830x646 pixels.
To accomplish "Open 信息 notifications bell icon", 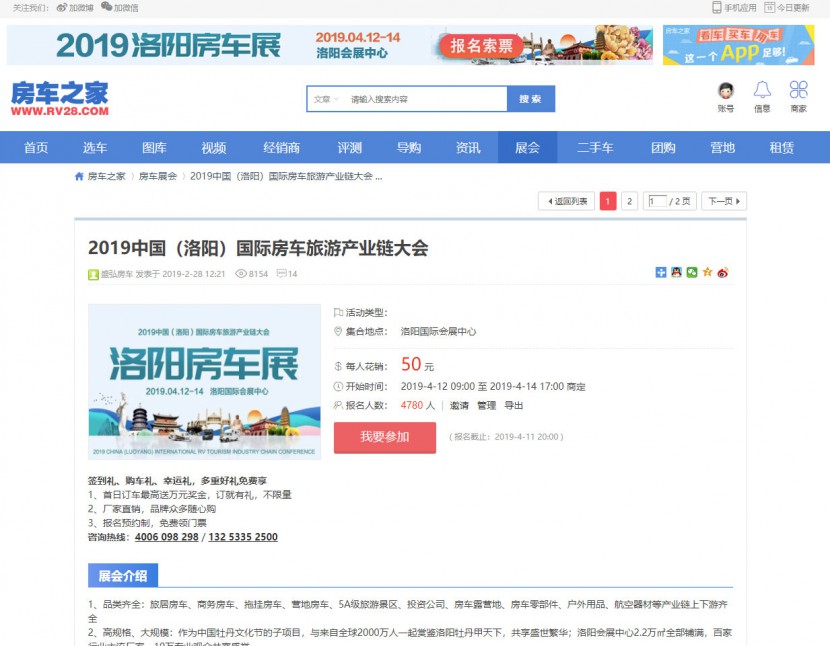I will 762,90.
